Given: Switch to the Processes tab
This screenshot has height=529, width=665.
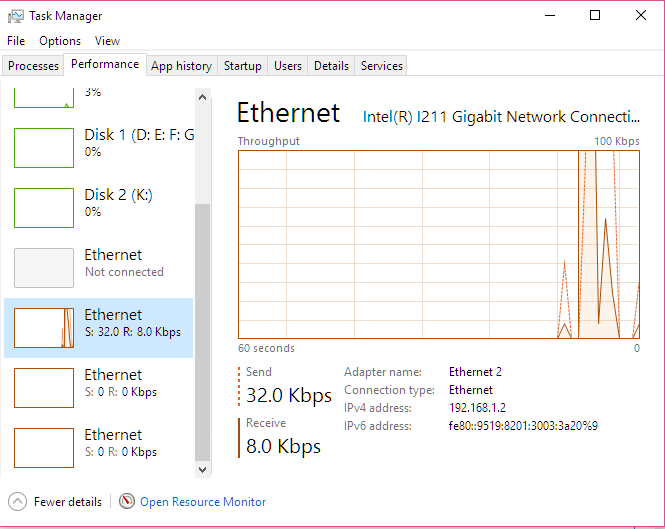Looking at the screenshot, I should click(34, 66).
